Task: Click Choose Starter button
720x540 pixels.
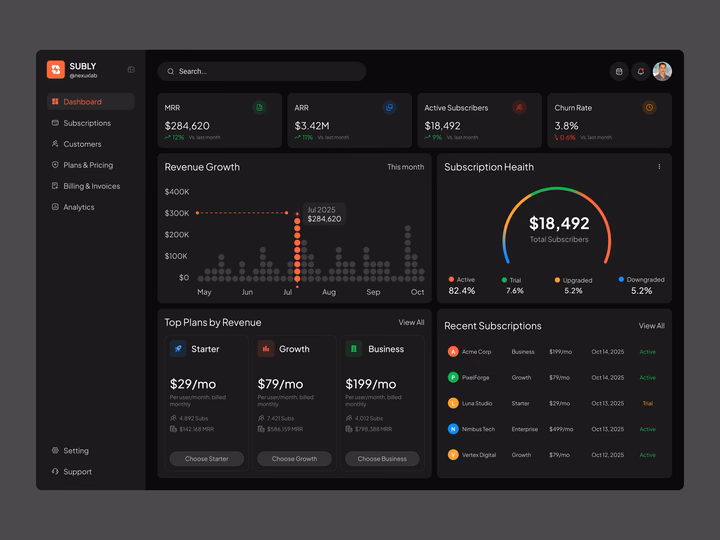Action: pyautogui.click(x=207, y=459)
